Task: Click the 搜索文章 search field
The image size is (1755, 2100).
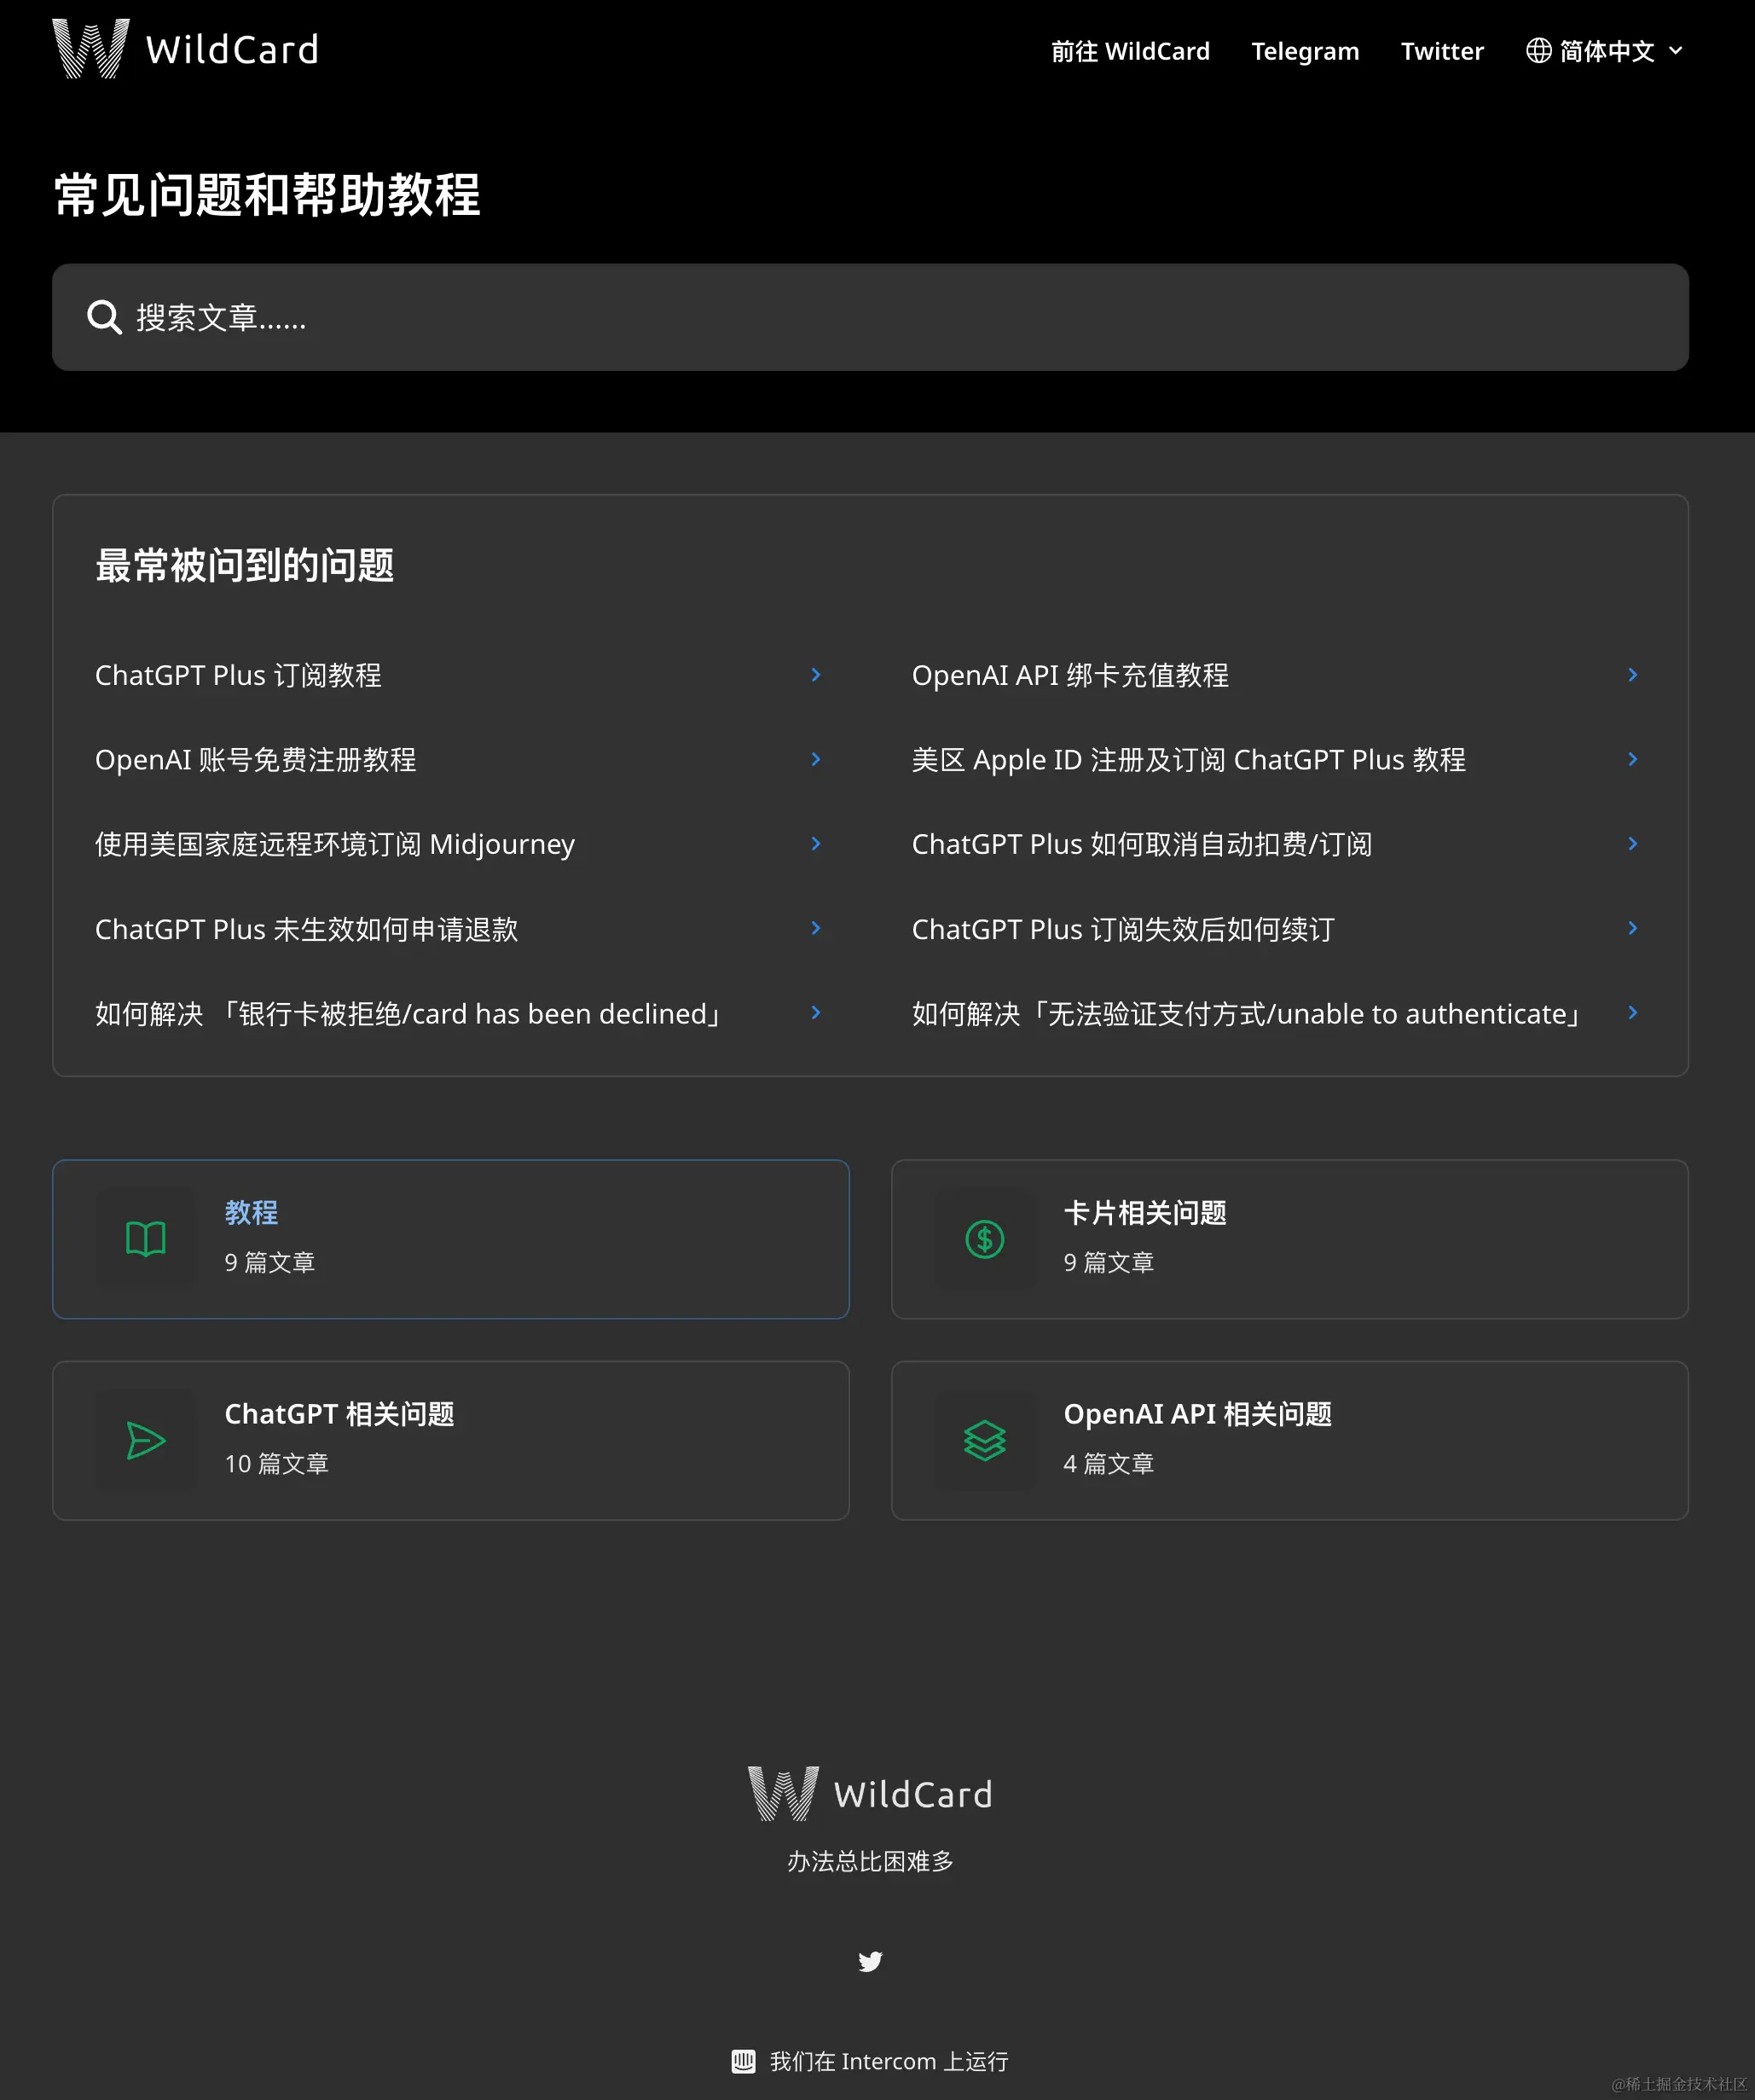Action: tap(870, 317)
